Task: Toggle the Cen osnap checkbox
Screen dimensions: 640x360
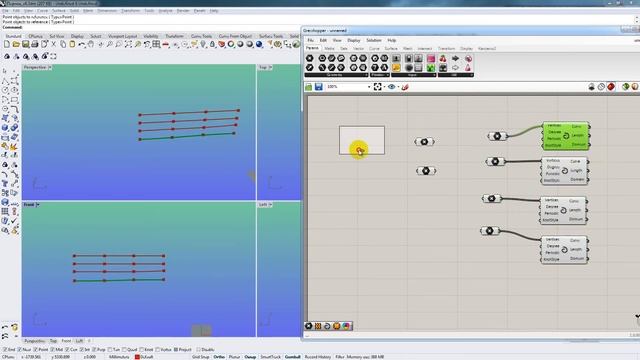Action: tap(67, 350)
